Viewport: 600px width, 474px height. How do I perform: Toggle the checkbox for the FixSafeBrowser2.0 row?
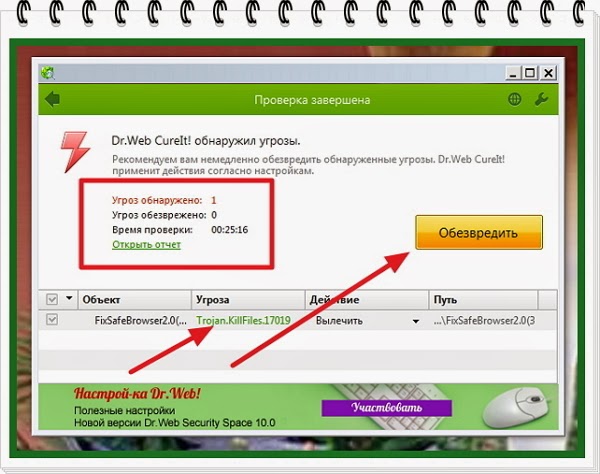52,319
